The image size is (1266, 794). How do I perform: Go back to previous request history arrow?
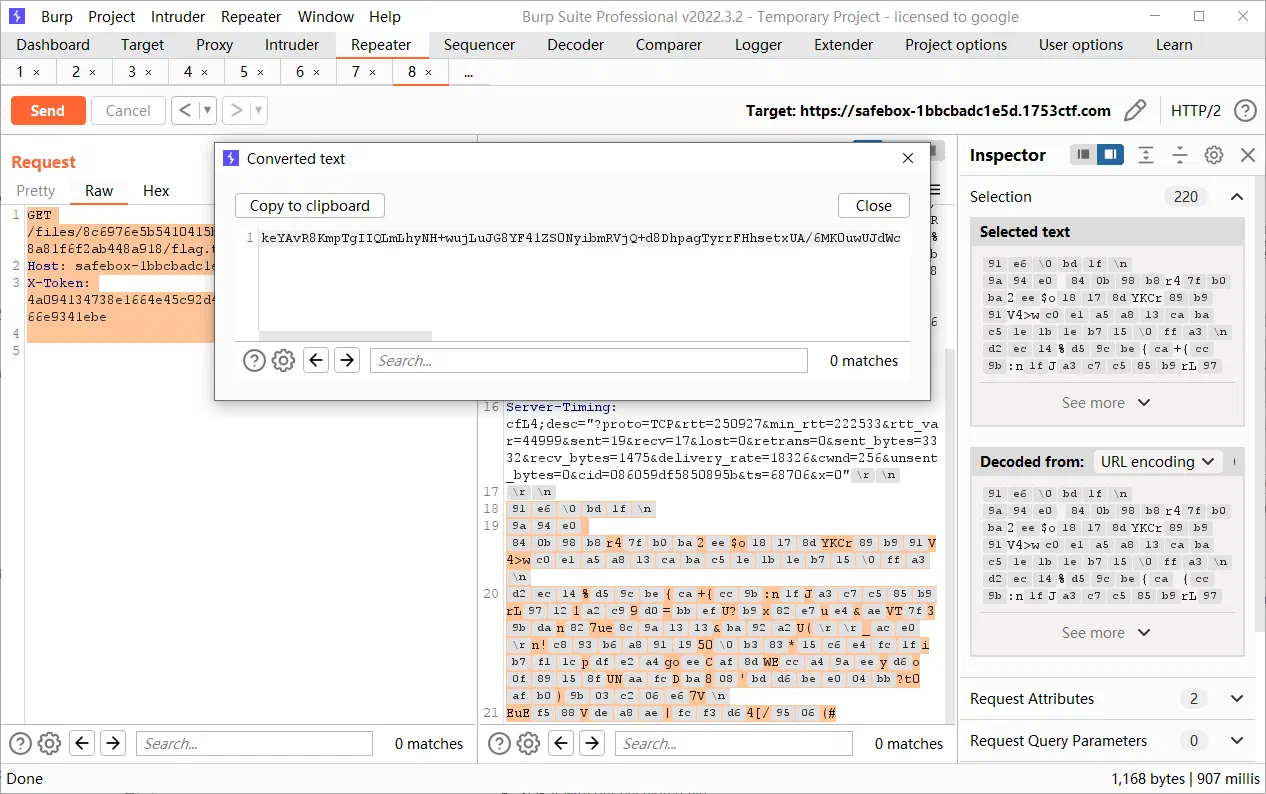click(x=184, y=110)
